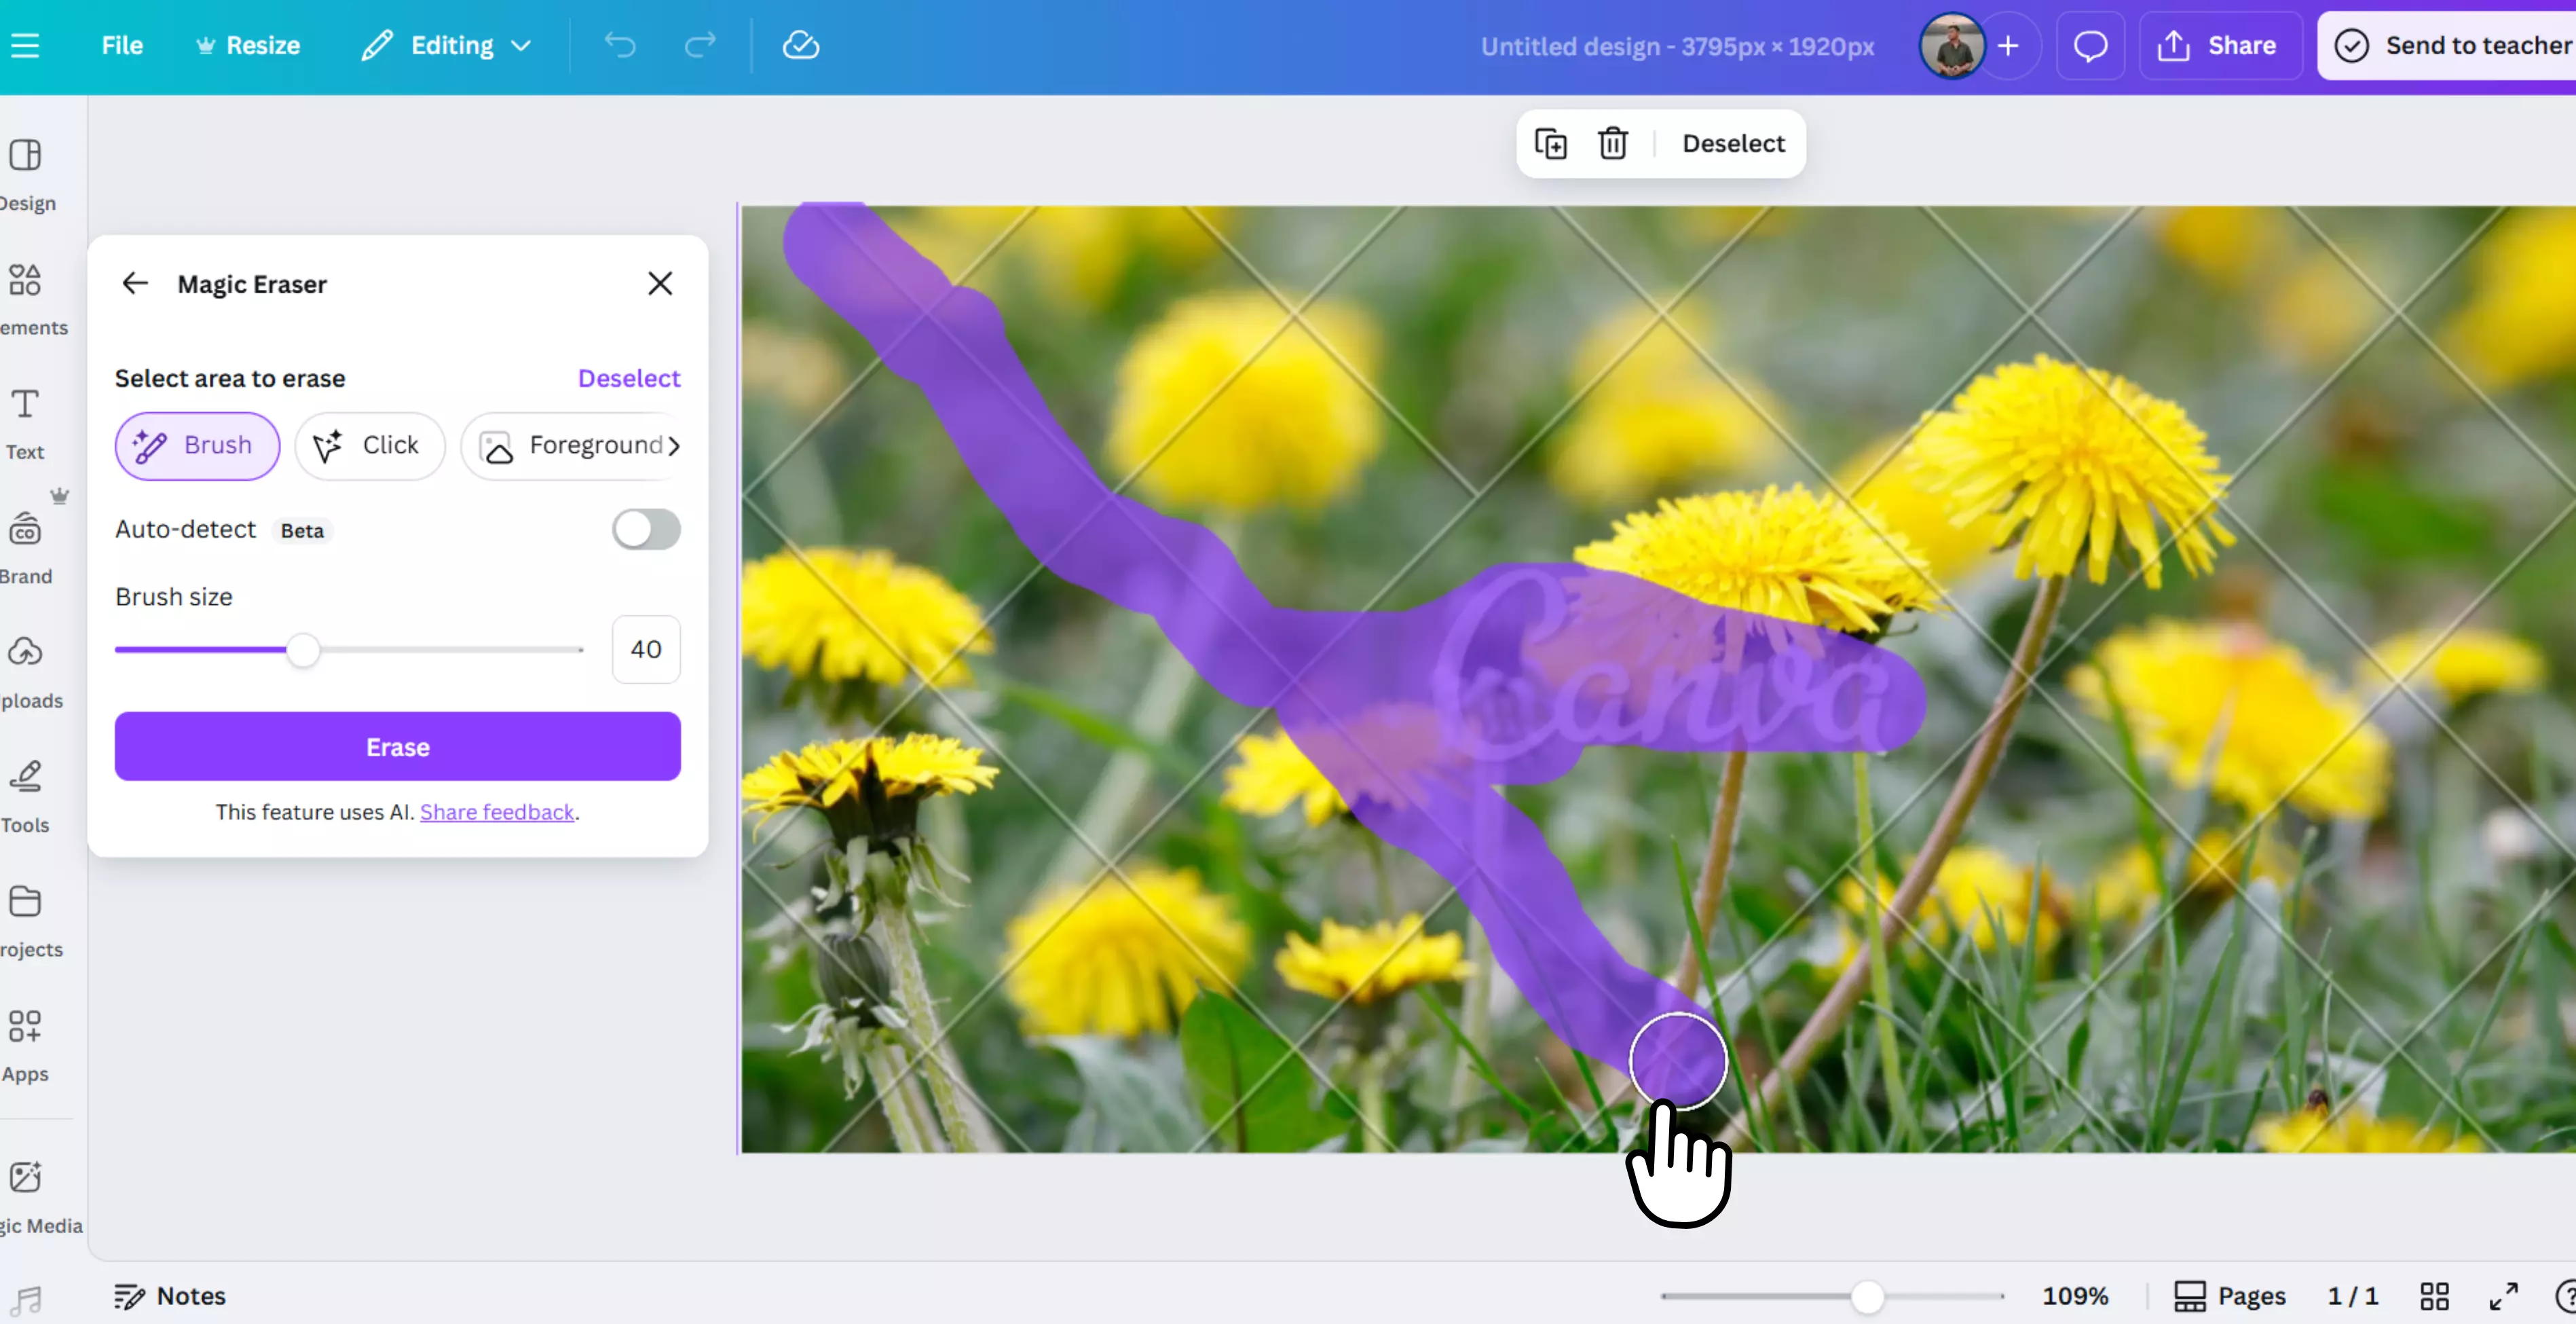Image resolution: width=2576 pixels, height=1324 pixels.
Task: Expand Foreground option chevron
Action: point(675,445)
